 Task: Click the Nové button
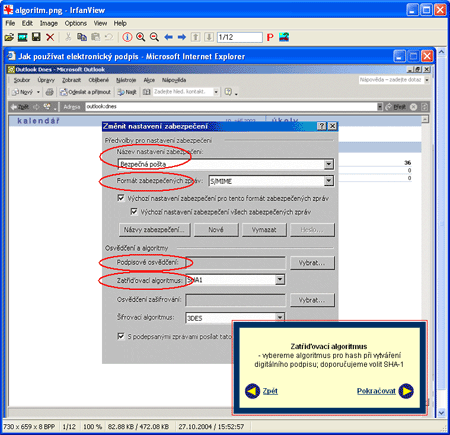pyautogui.click(x=216, y=230)
